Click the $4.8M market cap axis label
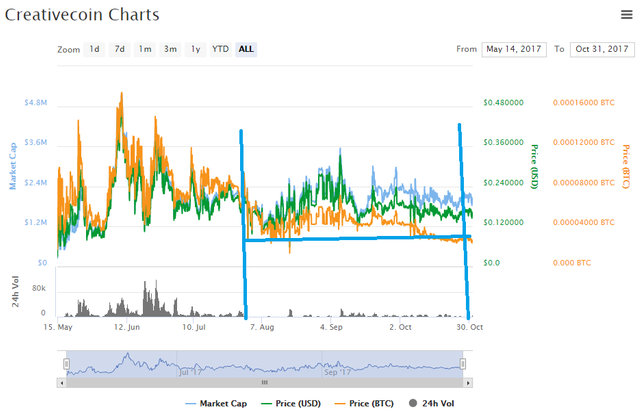 pos(36,102)
